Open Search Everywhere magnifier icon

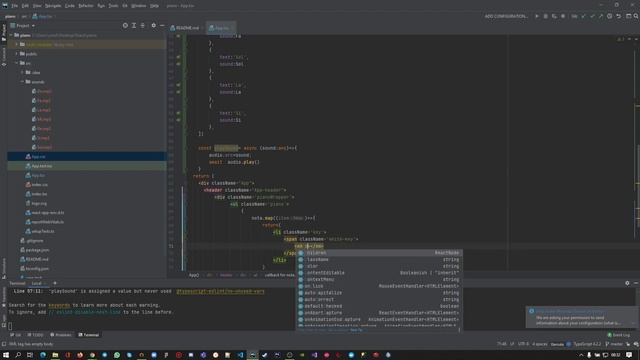(x=636, y=16)
